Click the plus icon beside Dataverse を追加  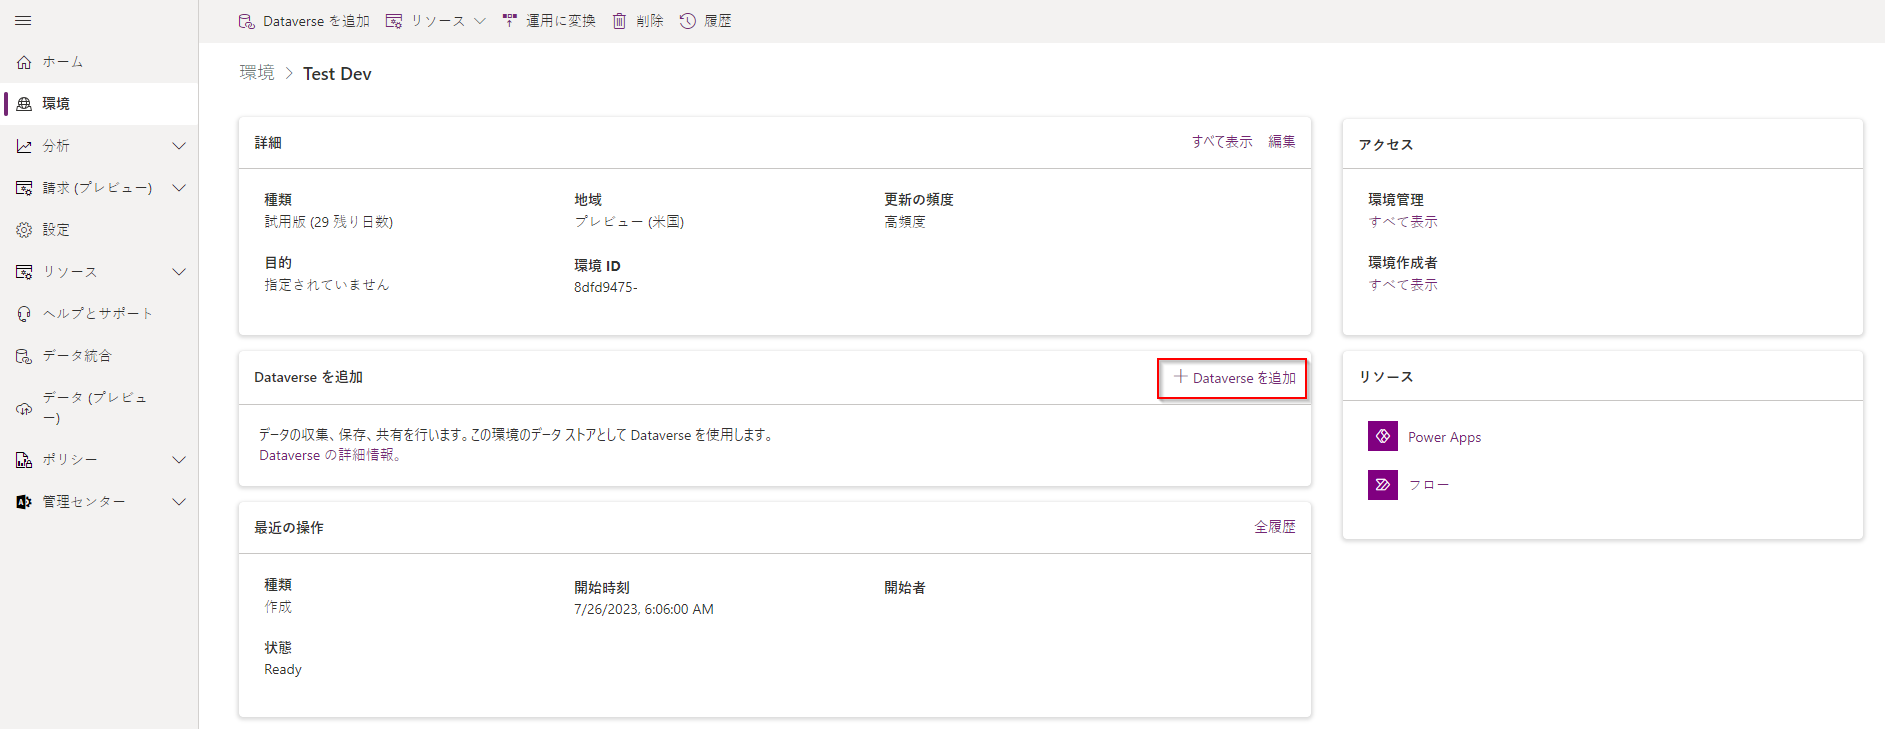click(1181, 377)
